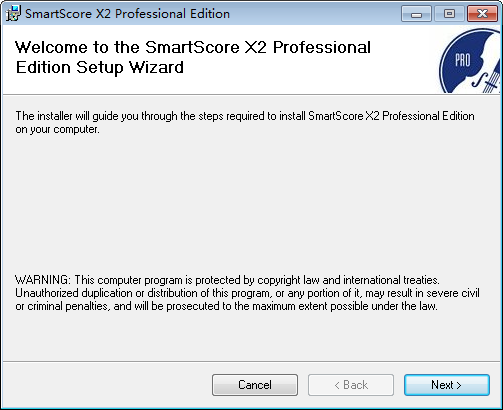Viewport: 503px width, 410px height.
Task: Click the on your computer text line
Action: [57, 129]
